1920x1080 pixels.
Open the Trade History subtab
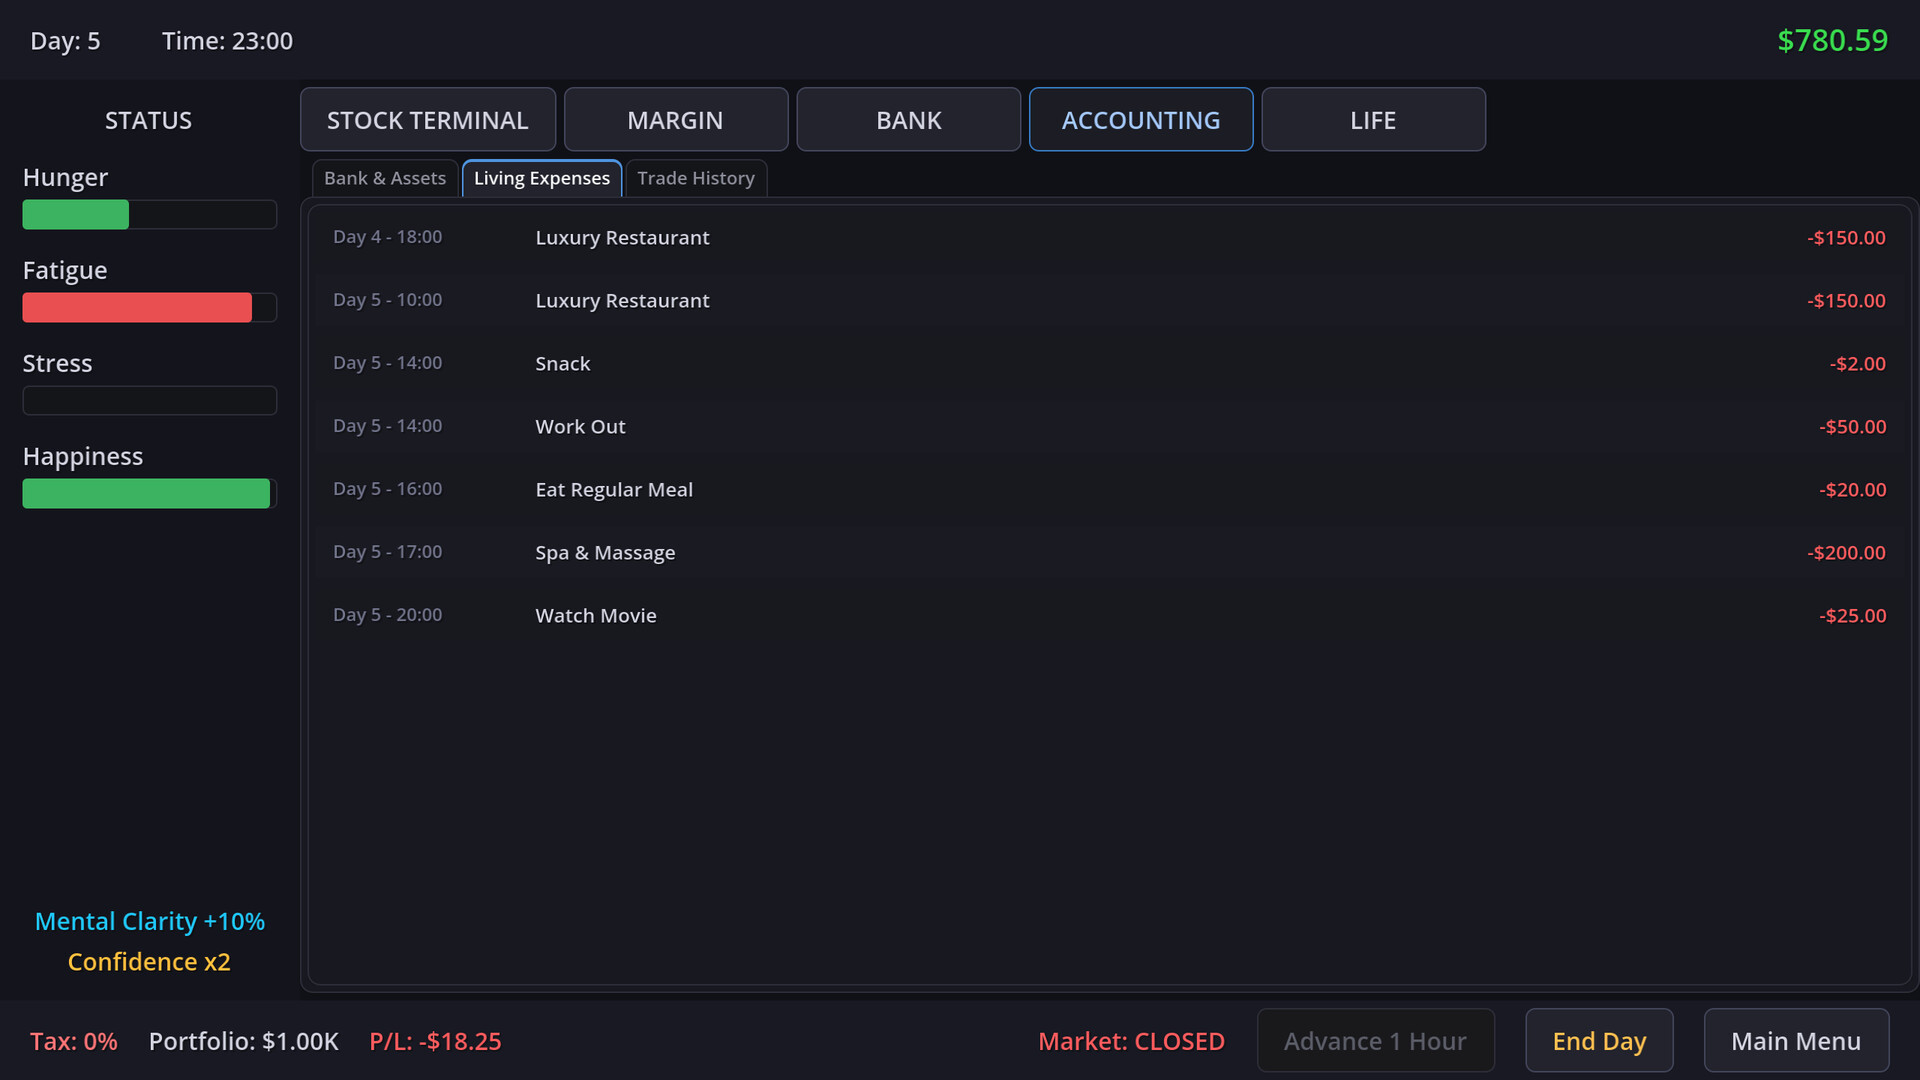click(x=695, y=178)
